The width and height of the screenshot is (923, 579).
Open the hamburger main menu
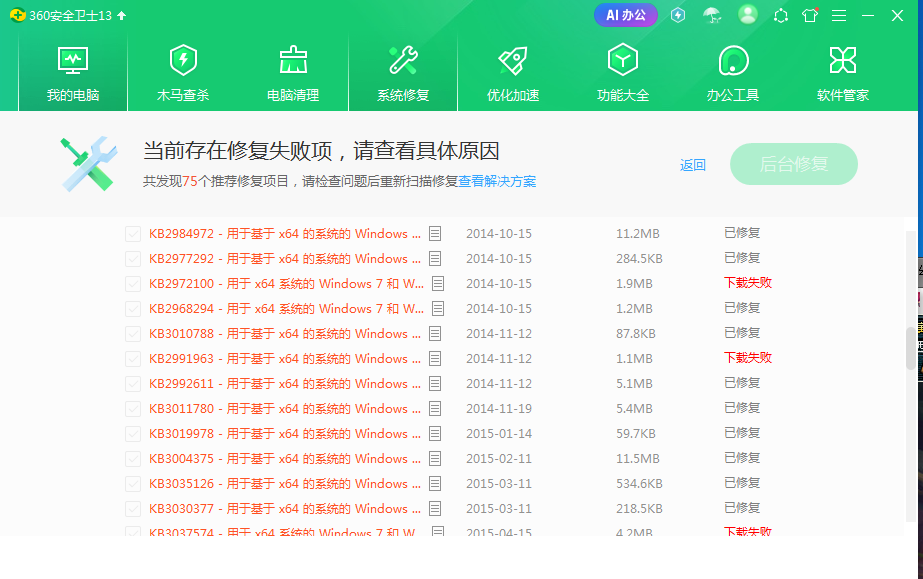click(839, 15)
